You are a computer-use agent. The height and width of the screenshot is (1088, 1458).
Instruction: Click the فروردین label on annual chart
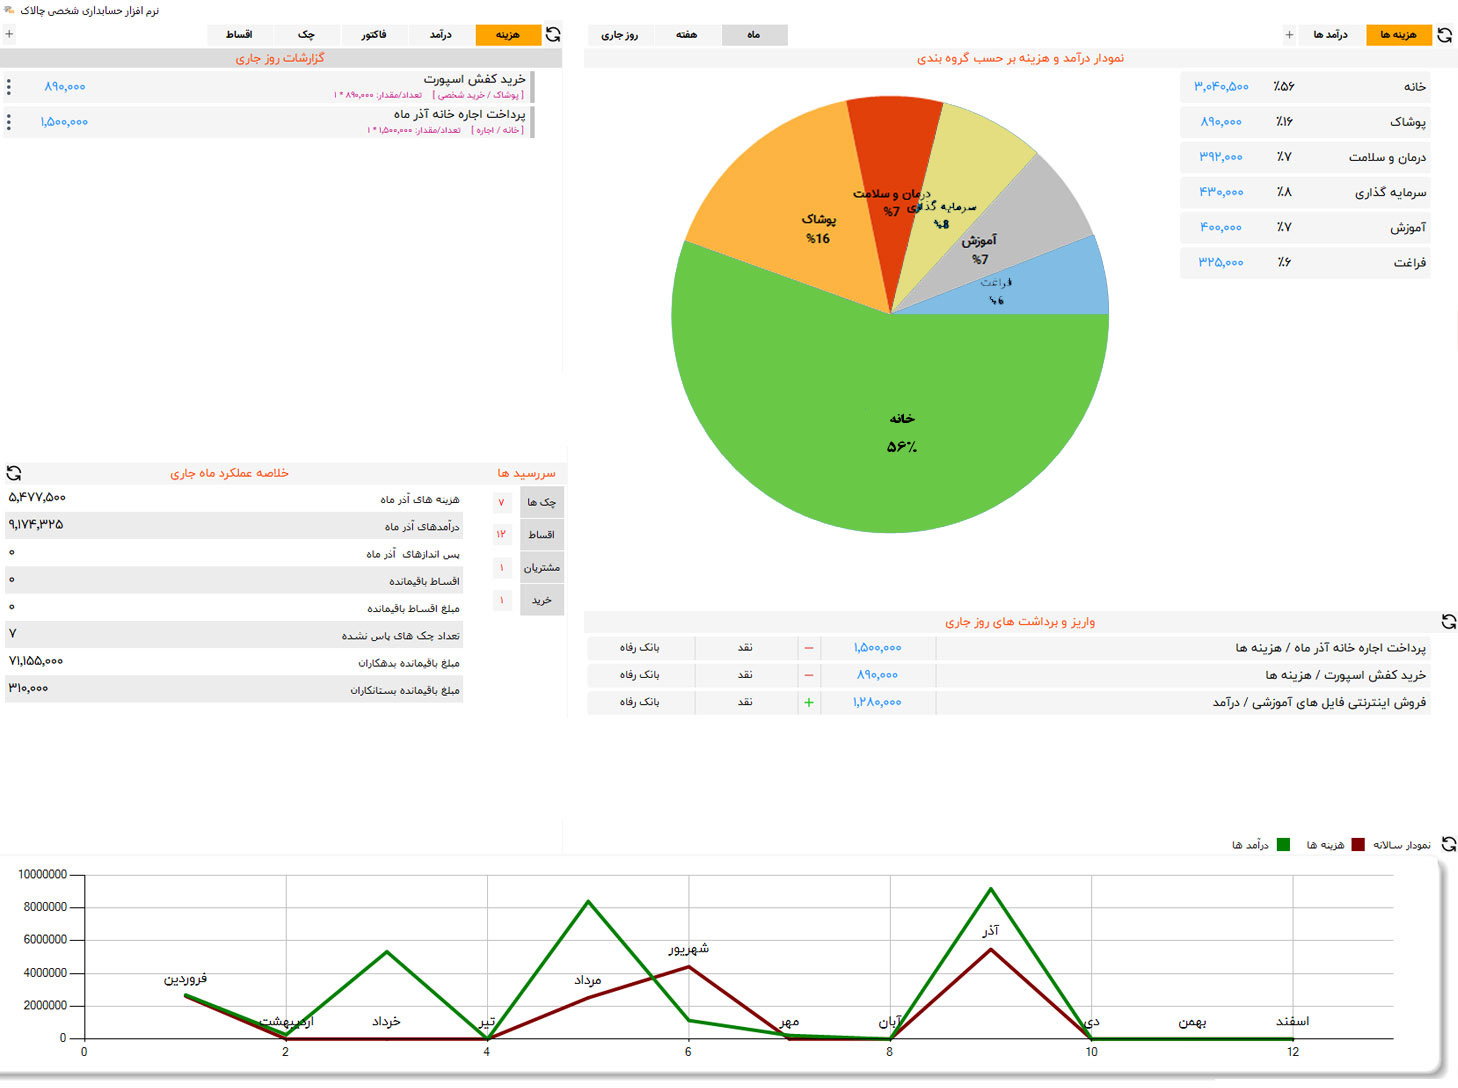[x=186, y=979]
